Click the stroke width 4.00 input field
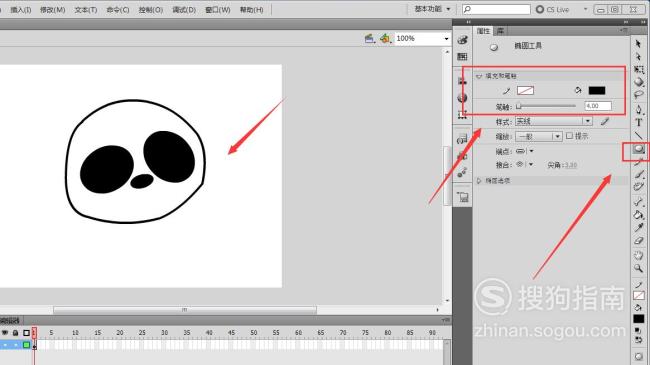Image resolution: width=650 pixels, height=365 pixels. [598, 106]
